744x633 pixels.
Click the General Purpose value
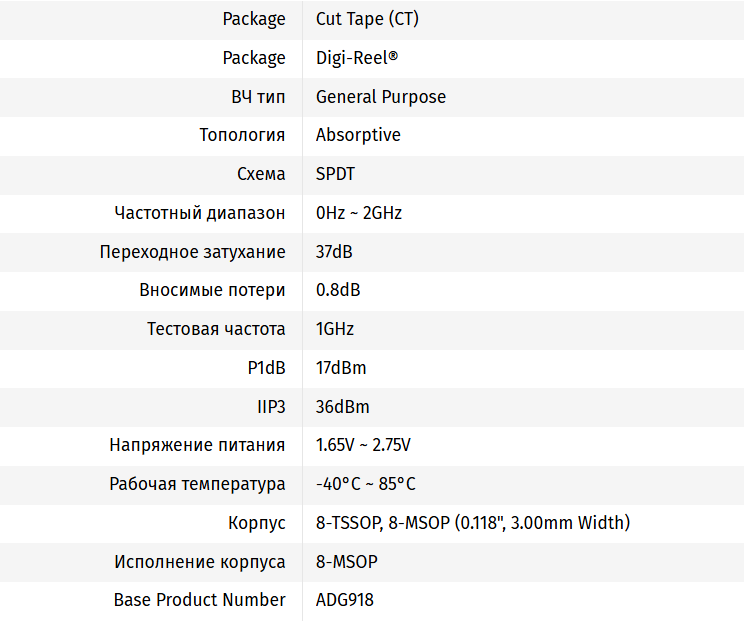coord(380,97)
